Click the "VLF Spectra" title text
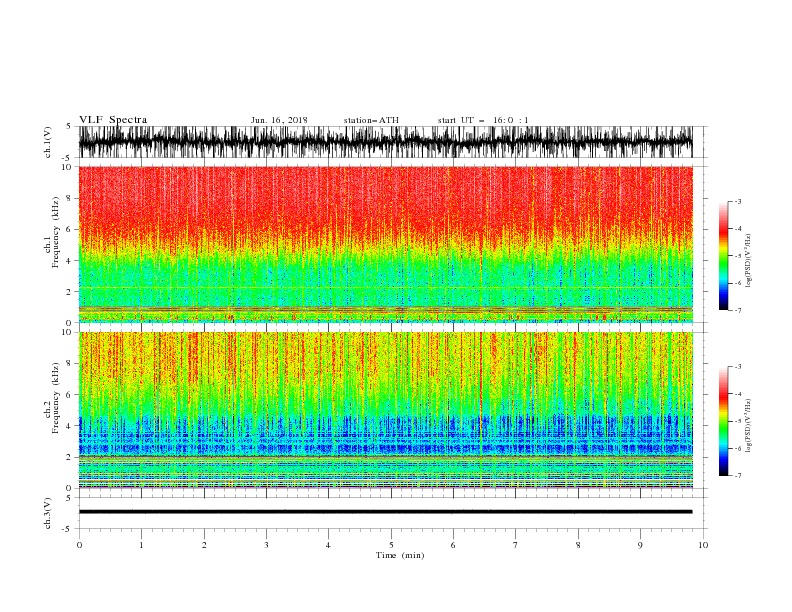This screenshot has height=612, width=792. click(x=113, y=120)
